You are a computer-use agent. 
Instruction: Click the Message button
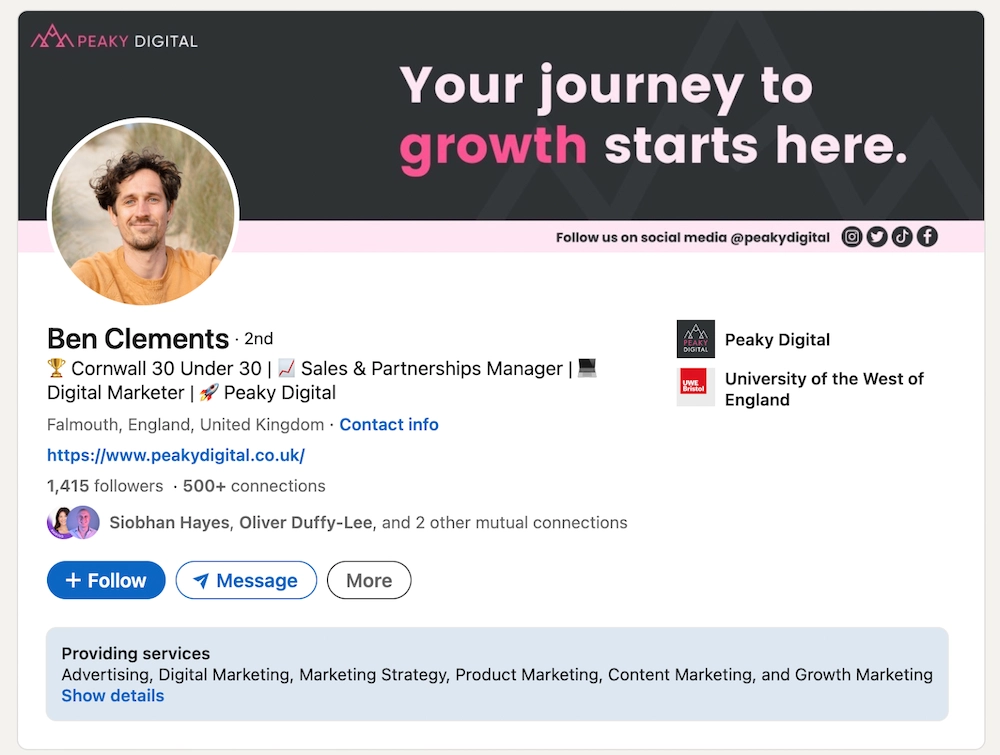pos(246,580)
